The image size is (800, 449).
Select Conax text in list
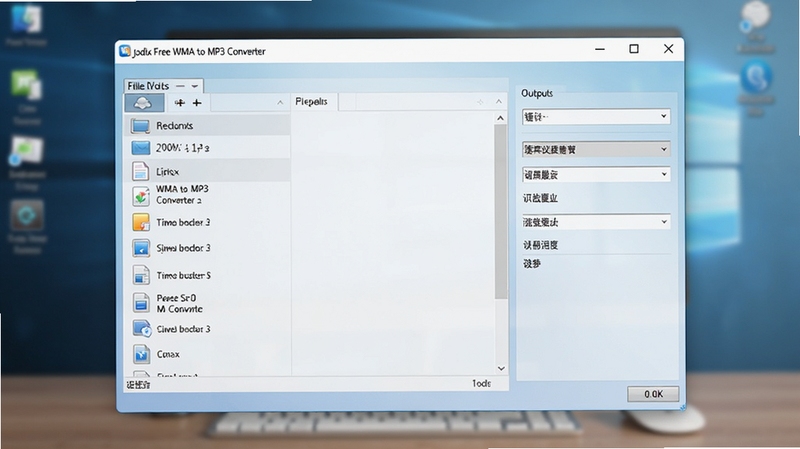click(168, 354)
